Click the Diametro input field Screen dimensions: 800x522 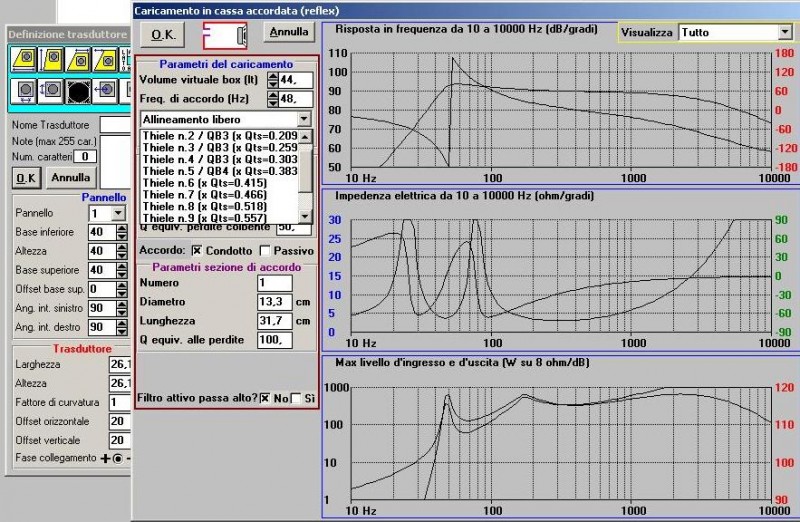[275, 302]
